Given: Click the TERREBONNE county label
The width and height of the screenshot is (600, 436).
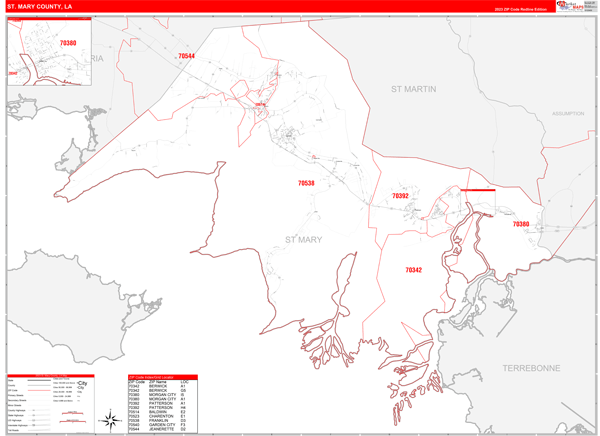Looking at the screenshot, I should click(x=531, y=368).
